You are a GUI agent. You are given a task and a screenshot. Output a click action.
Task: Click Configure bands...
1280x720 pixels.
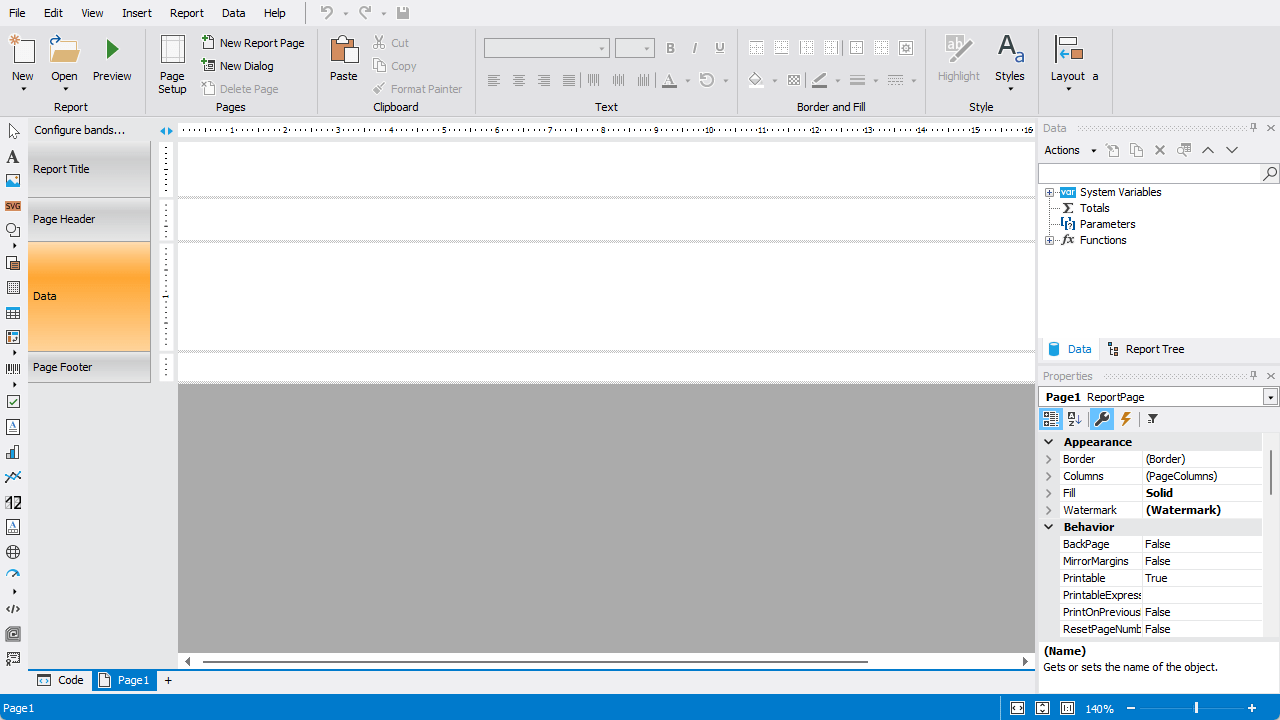[x=80, y=130]
